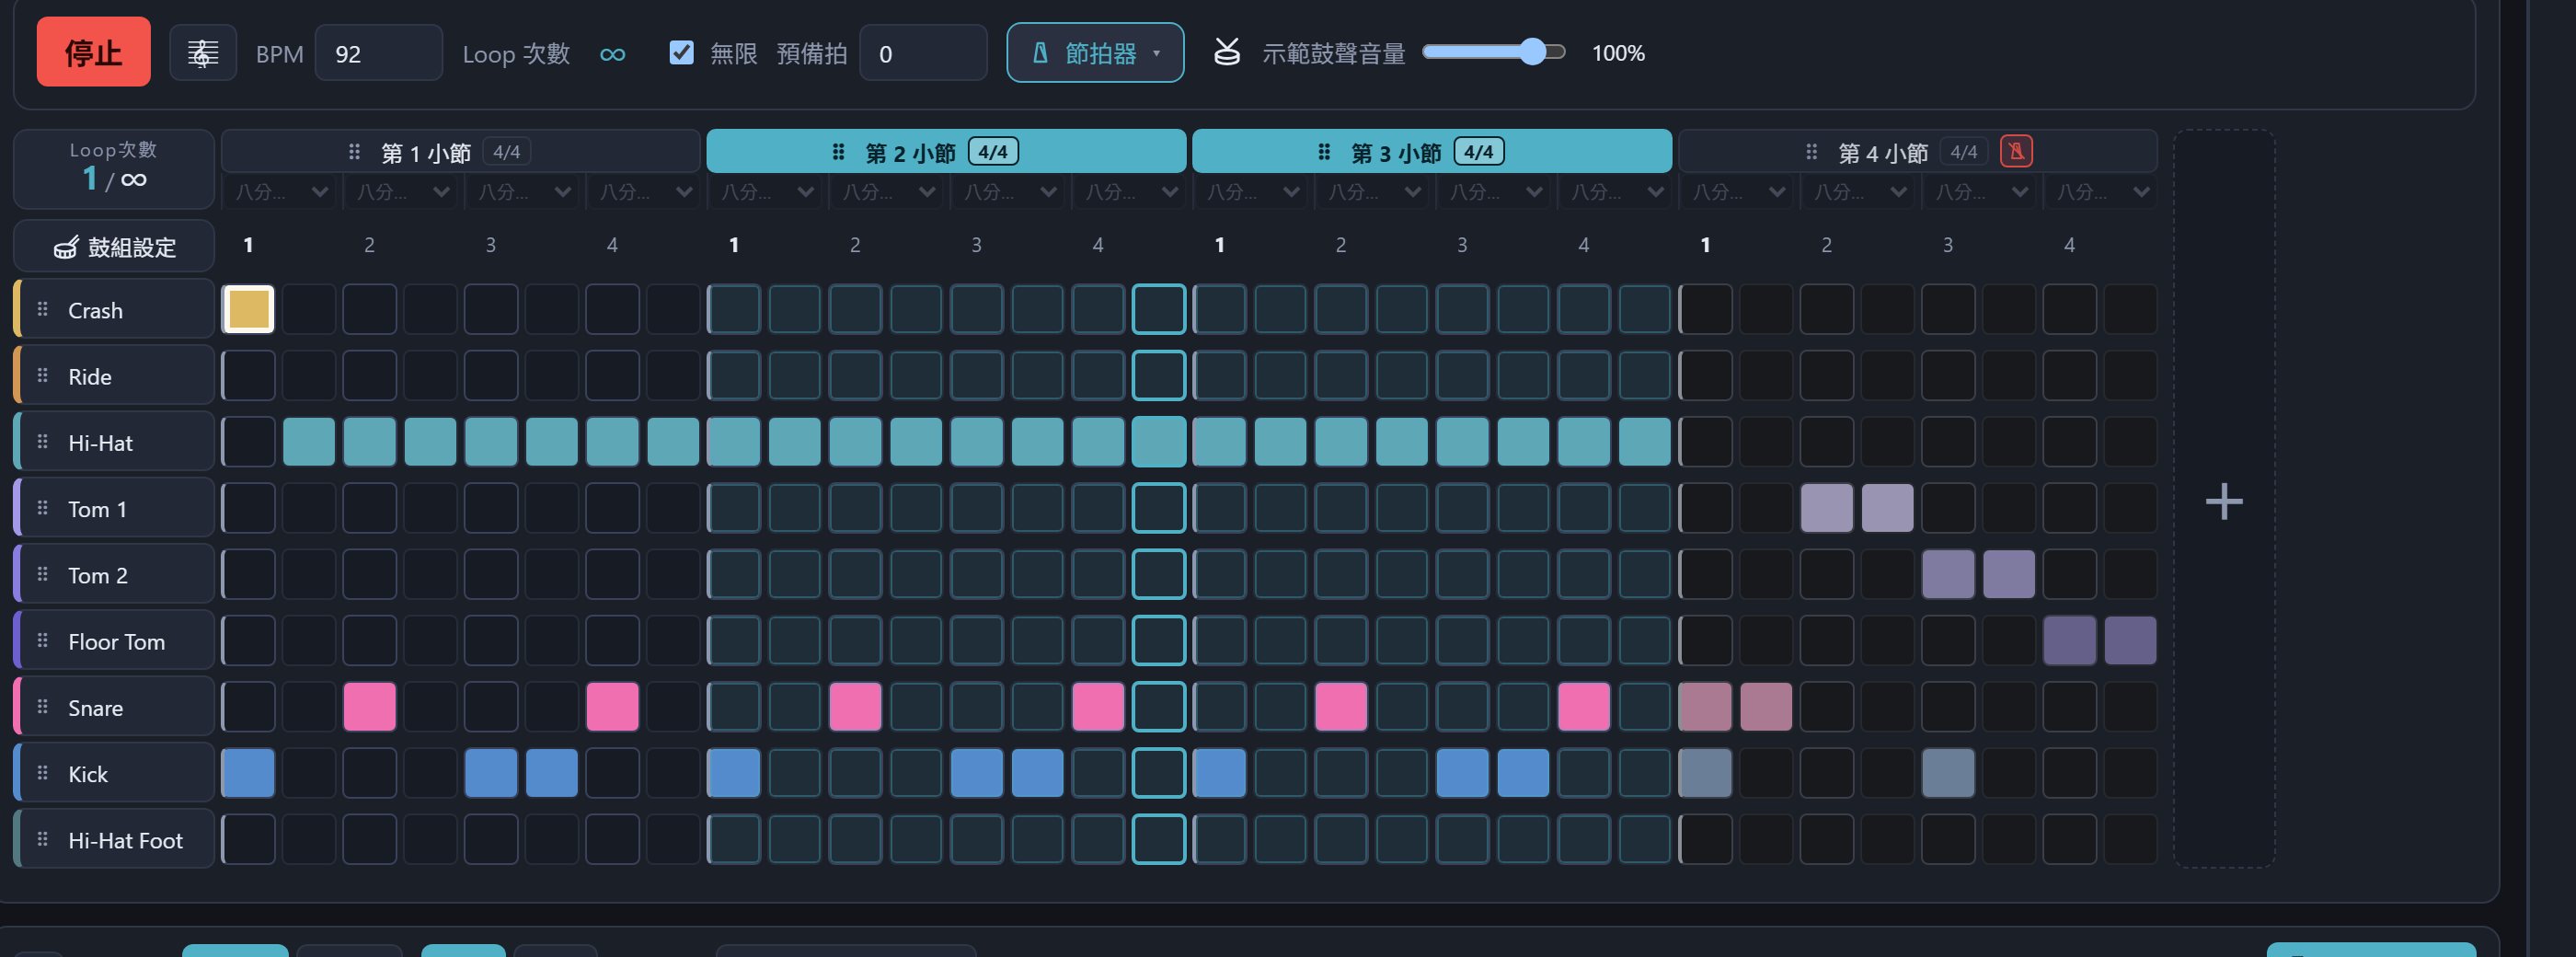Select the 第 2 小節 measure header
The width and height of the screenshot is (2576, 957).
[946, 151]
